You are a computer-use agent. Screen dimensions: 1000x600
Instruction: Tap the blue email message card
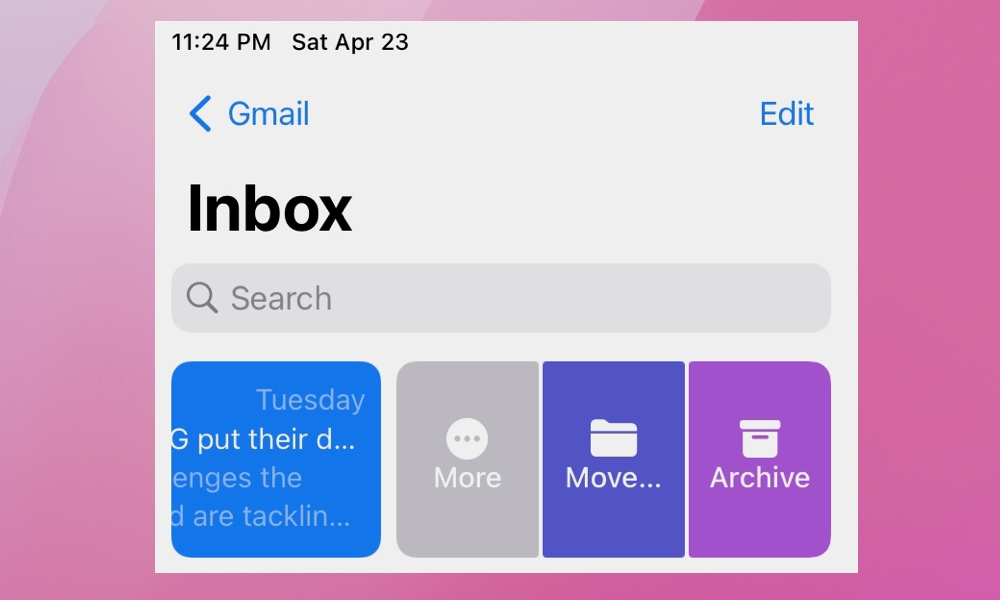tap(276, 458)
